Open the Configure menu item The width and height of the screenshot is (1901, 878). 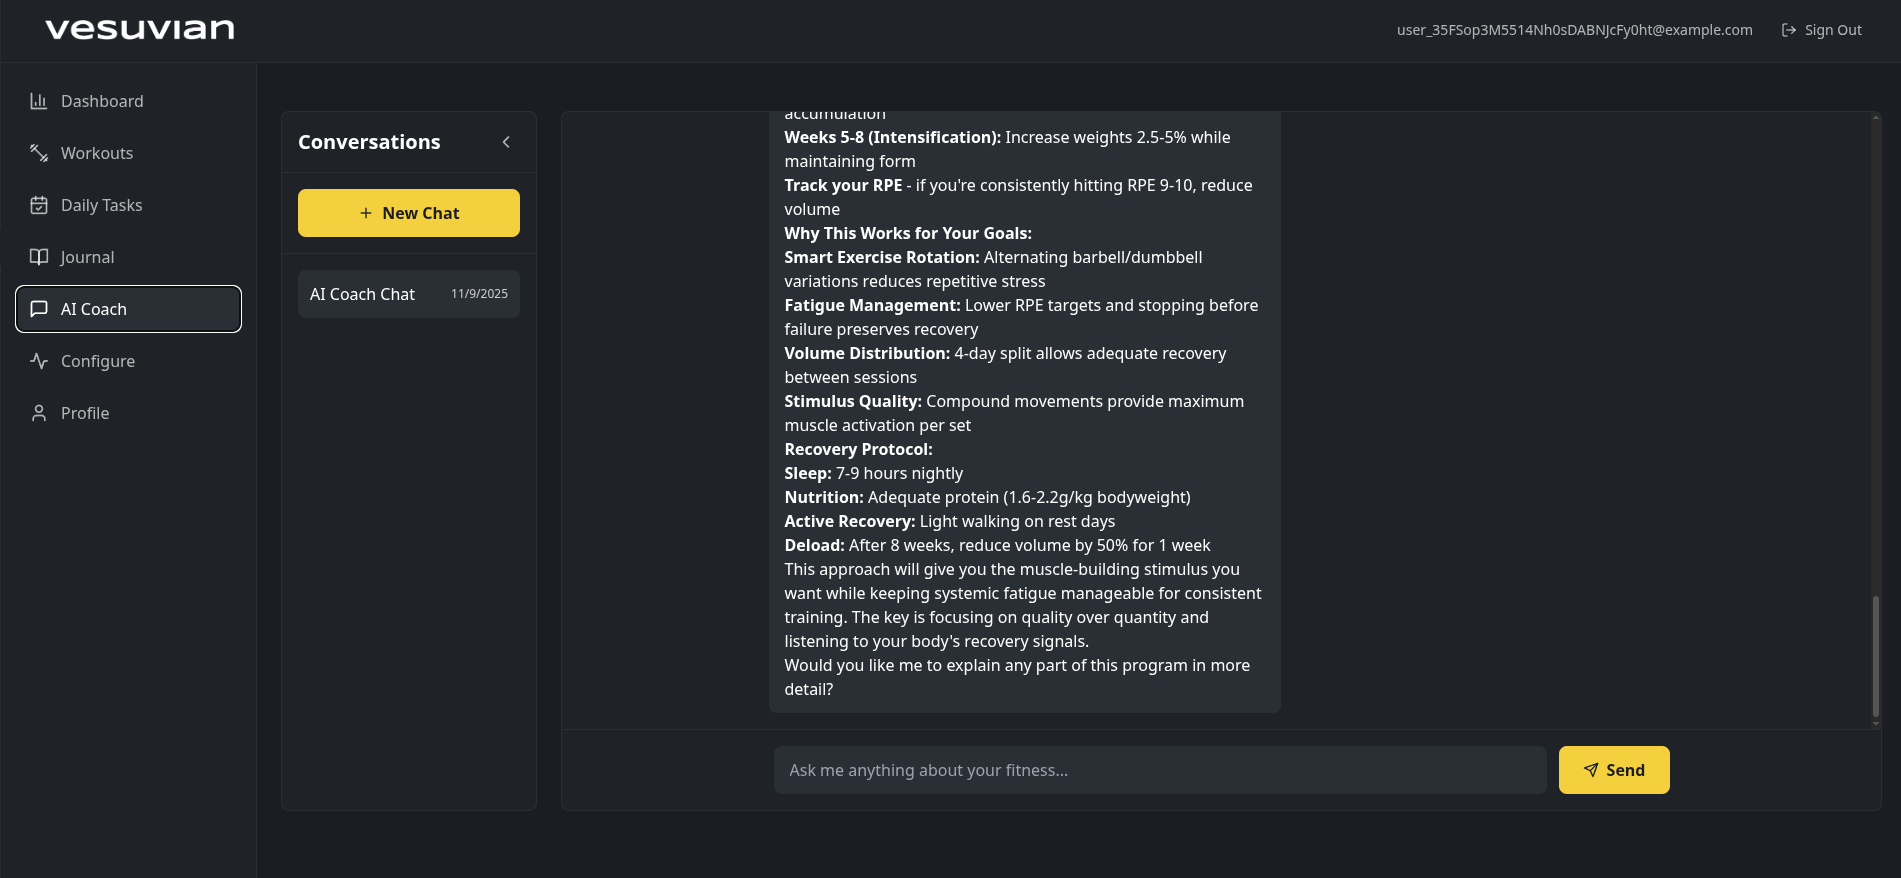click(x=98, y=361)
